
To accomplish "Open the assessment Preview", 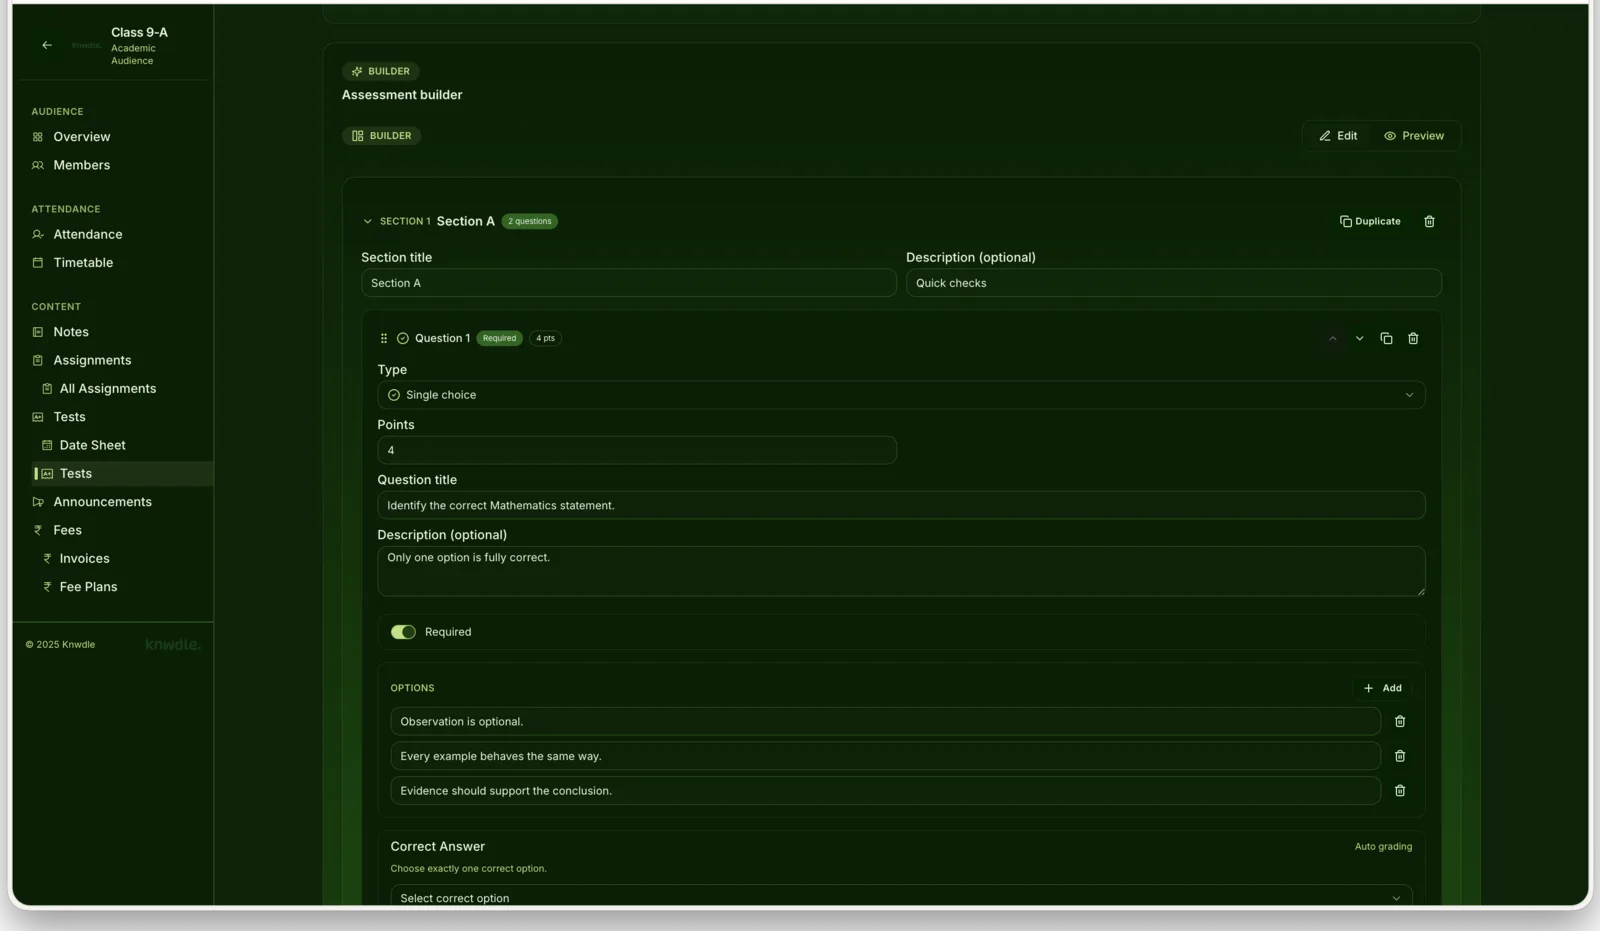I will [x=1414, y=136].
